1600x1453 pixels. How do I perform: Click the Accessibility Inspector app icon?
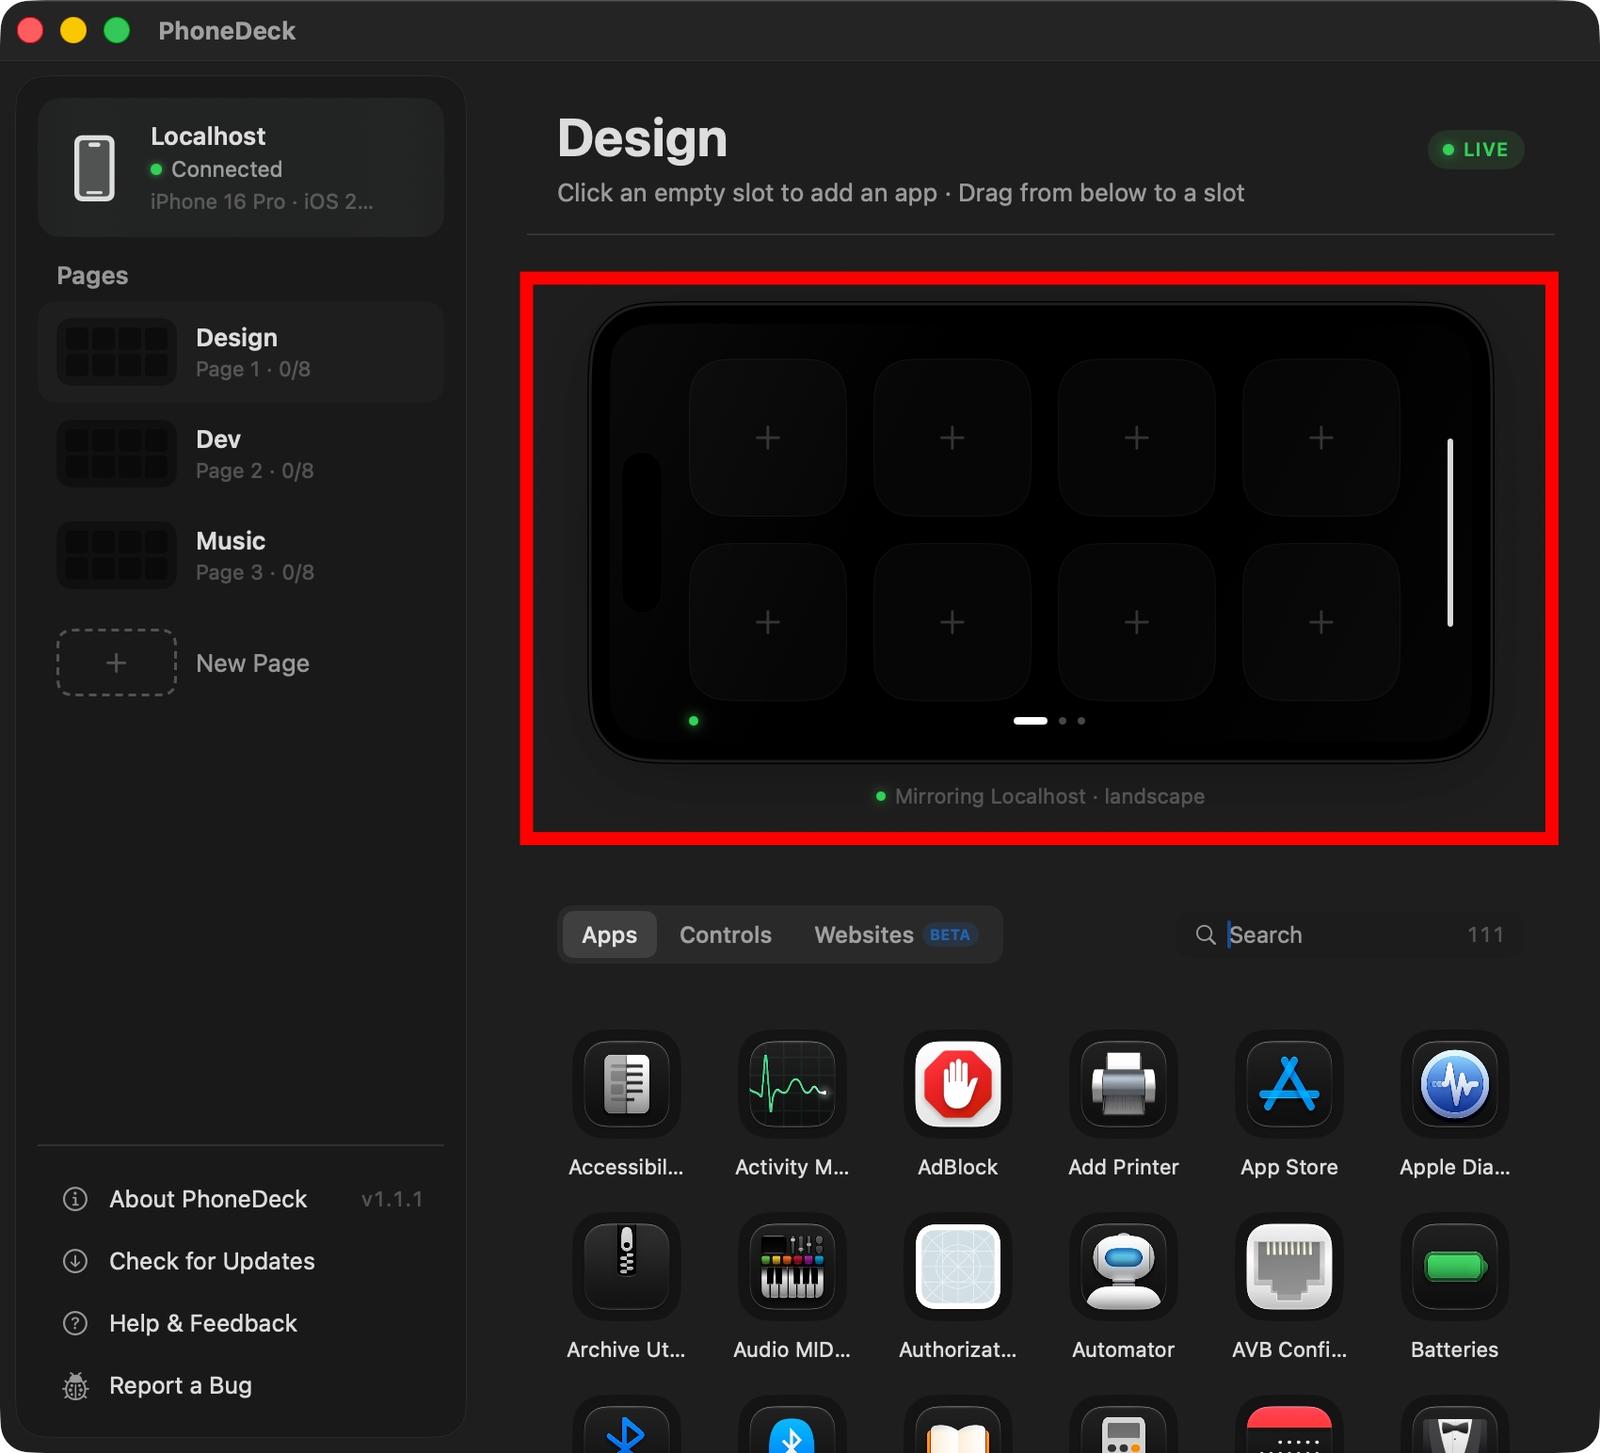click(x=626, y=1084)
